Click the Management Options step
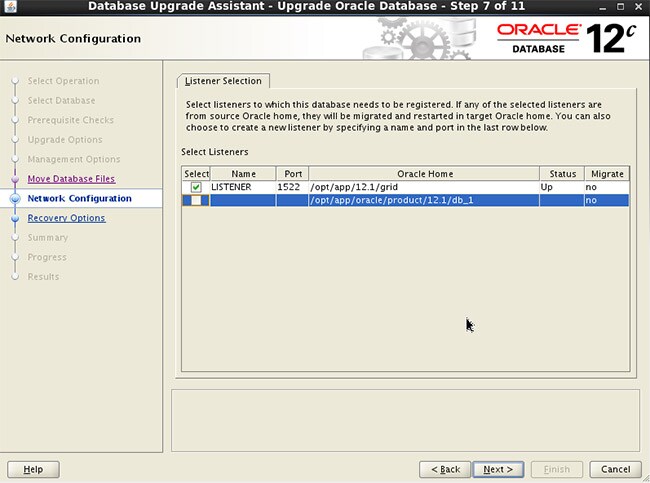The image size is (650, 483). coord(74,159)
